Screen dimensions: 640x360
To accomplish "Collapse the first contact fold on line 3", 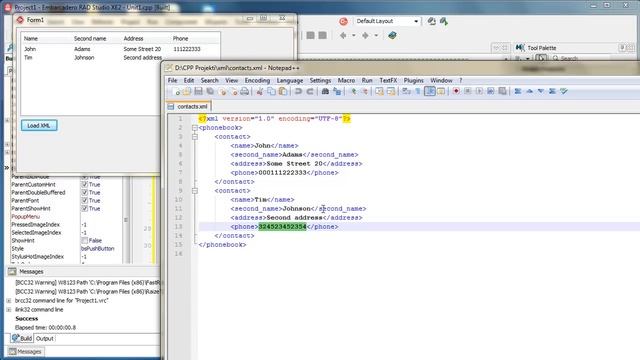I will tap(195, 137).
